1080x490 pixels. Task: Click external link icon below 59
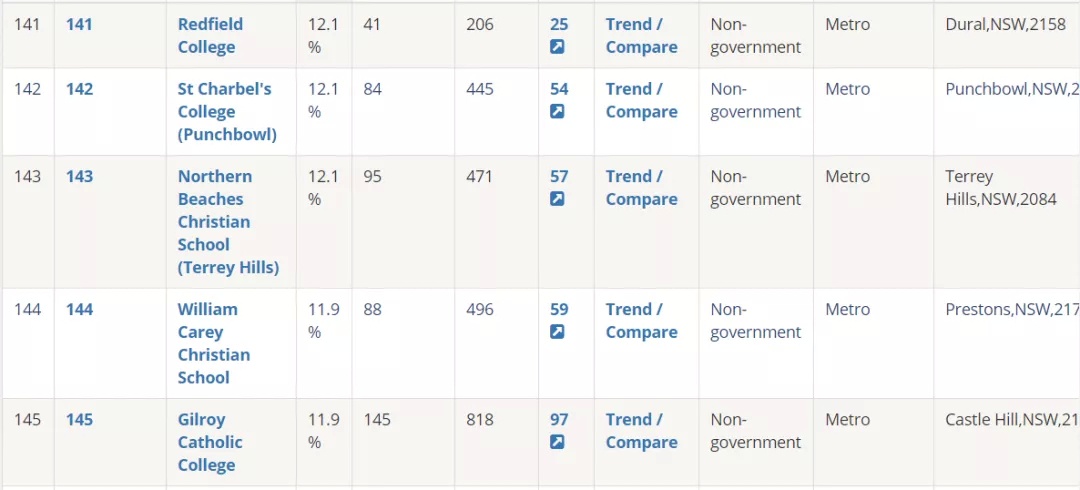pos(557,332)
